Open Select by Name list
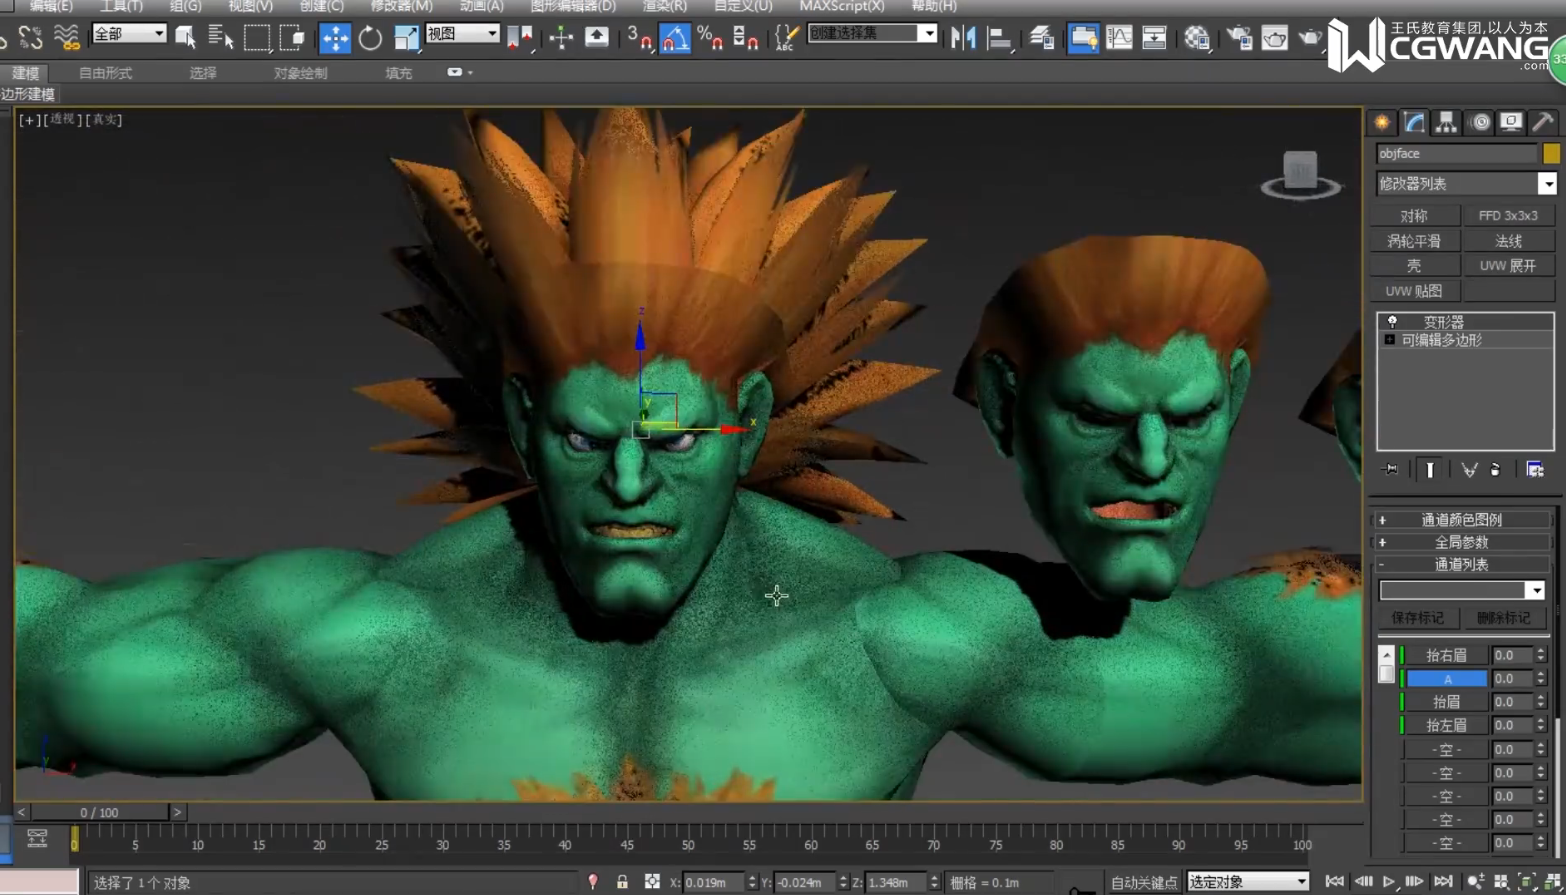 pyautogui.click(x=220, y=38)
